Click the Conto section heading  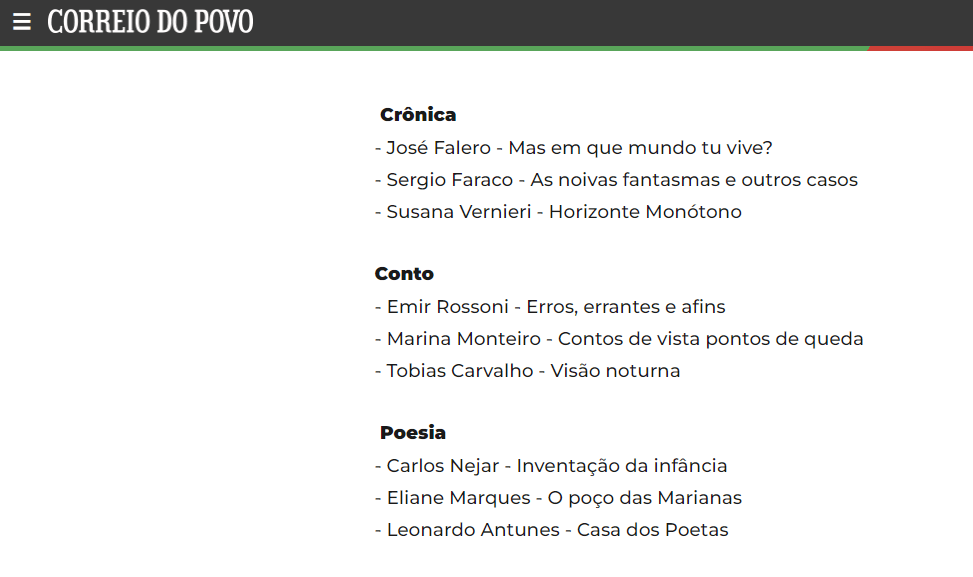tap(404, 274)
